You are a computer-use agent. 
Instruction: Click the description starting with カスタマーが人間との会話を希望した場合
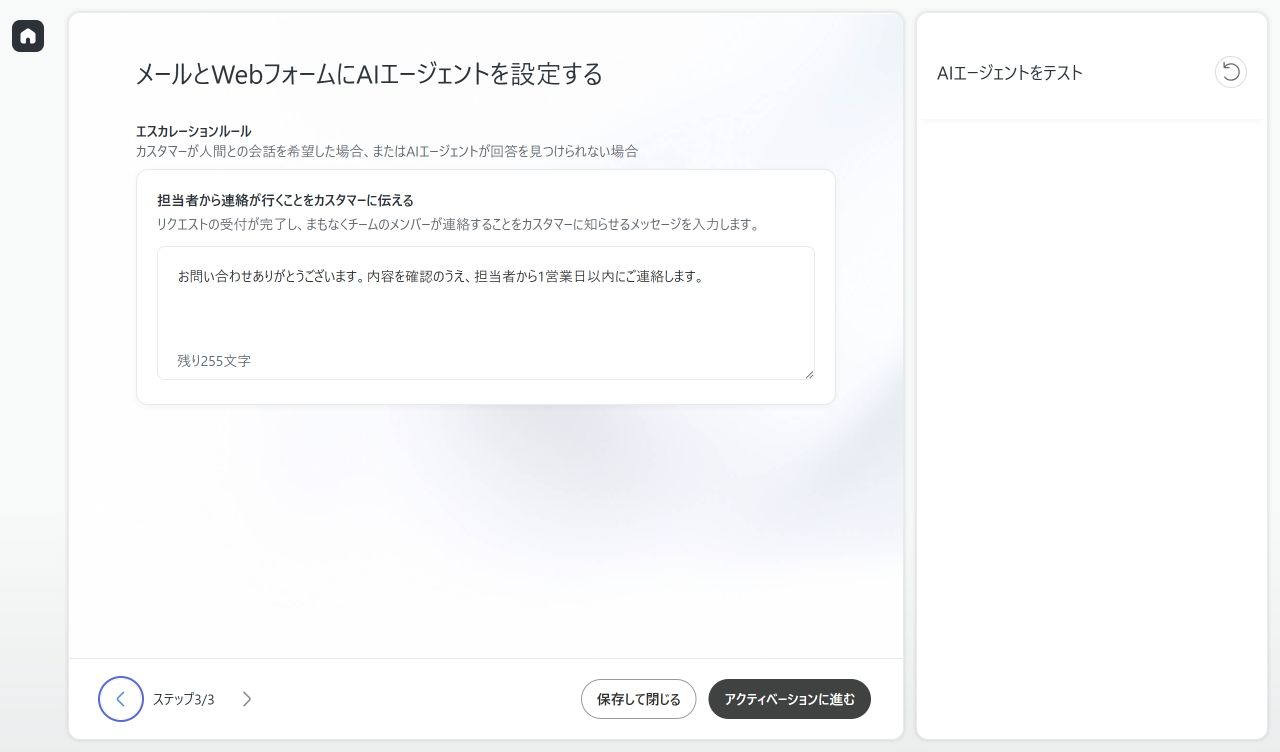tap(387, 151)
